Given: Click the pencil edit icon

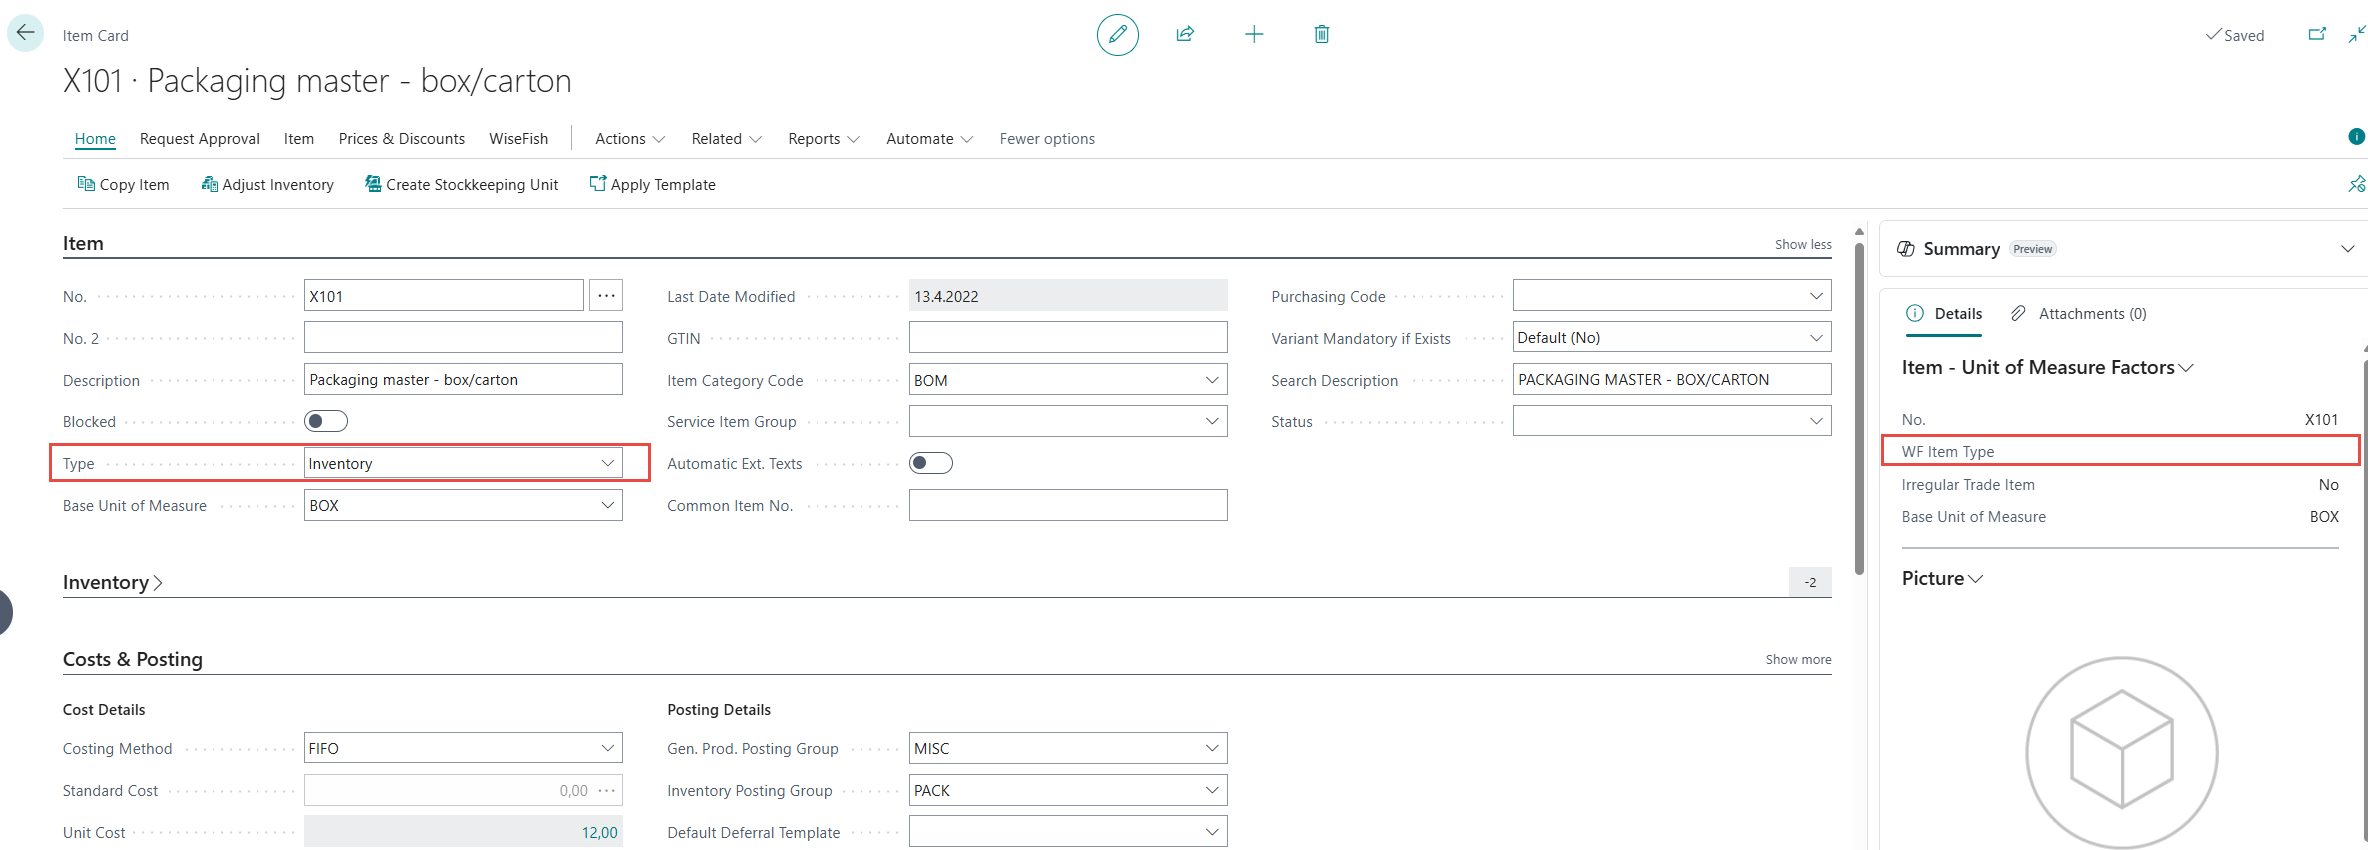Looking at the screenshot, I should (1117, 35).
